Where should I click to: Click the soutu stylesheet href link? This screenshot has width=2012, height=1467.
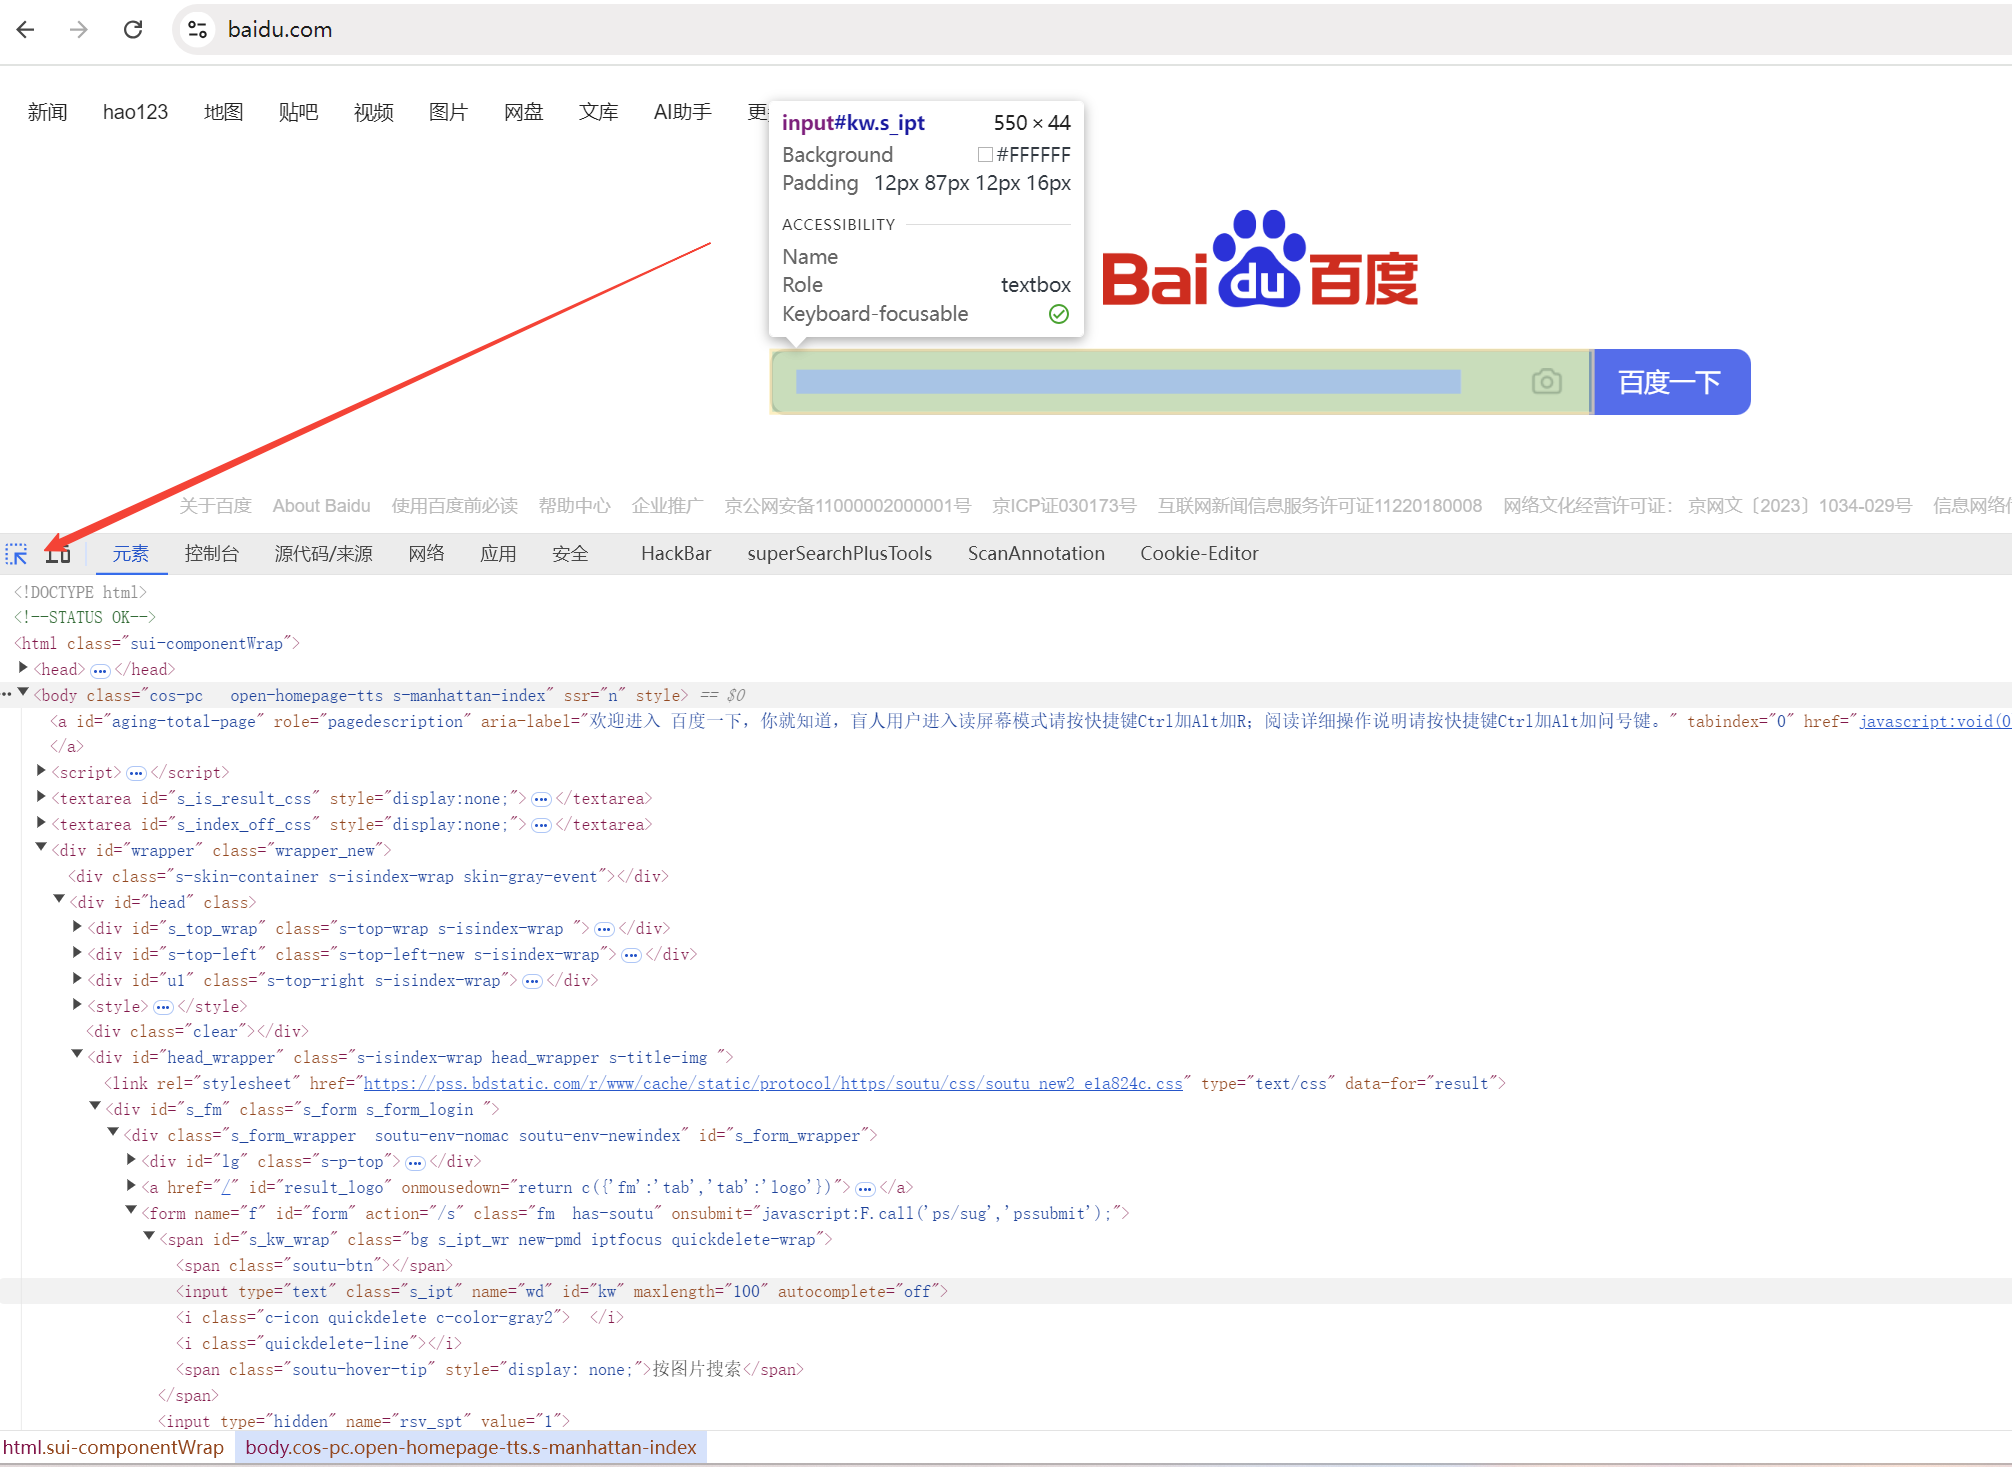[772, 1084]
